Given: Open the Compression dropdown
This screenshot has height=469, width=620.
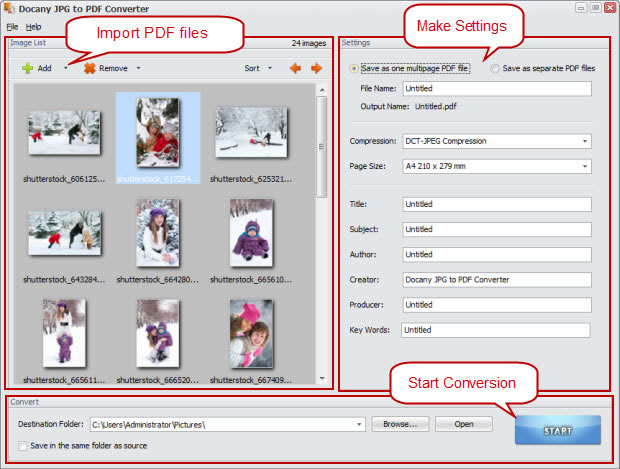Looking at the screenshot, I should pos(496,141).
